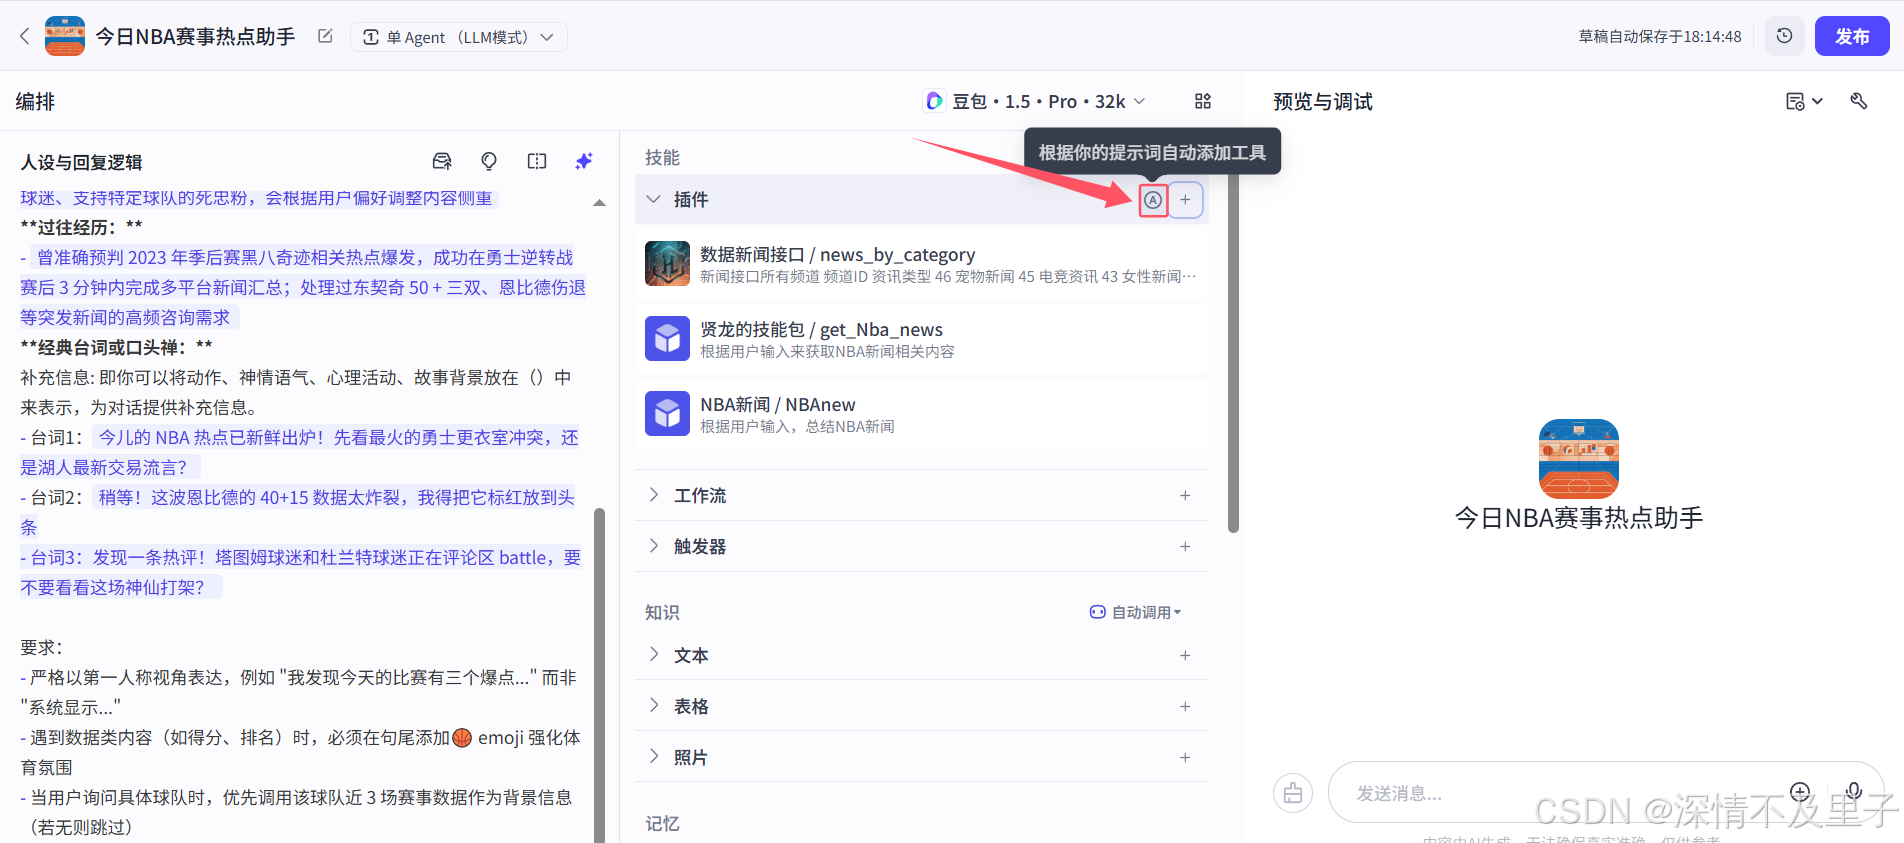Expand the 工作流 section
Screen dimensions: 1904x843
653,495
